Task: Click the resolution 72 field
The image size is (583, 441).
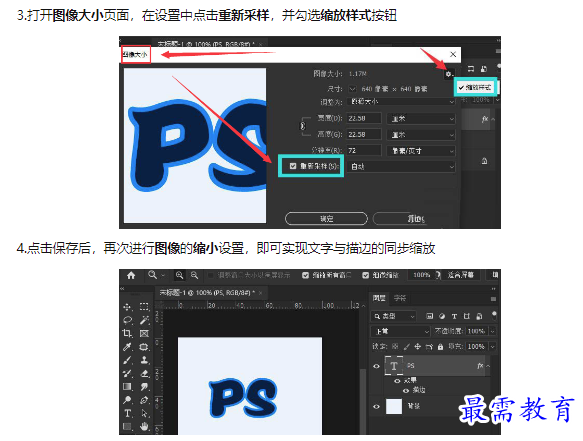Action: [364, 150]
